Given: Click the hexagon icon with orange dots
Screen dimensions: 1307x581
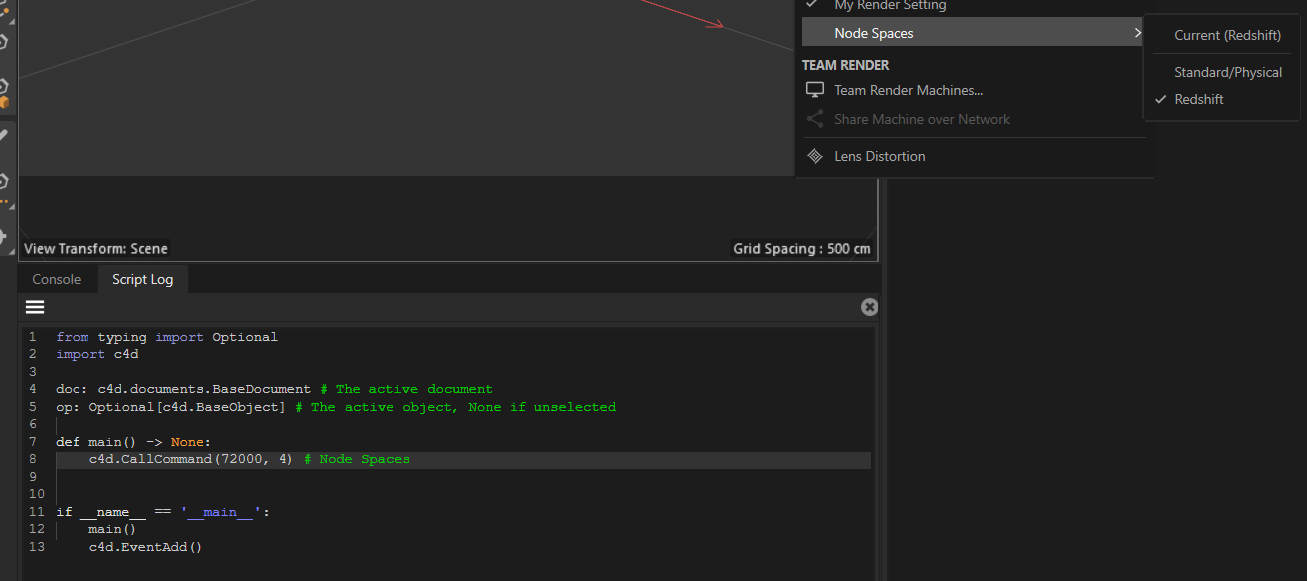Looking at the screenshot, I should pyautogui.click(x=4, y=183).
